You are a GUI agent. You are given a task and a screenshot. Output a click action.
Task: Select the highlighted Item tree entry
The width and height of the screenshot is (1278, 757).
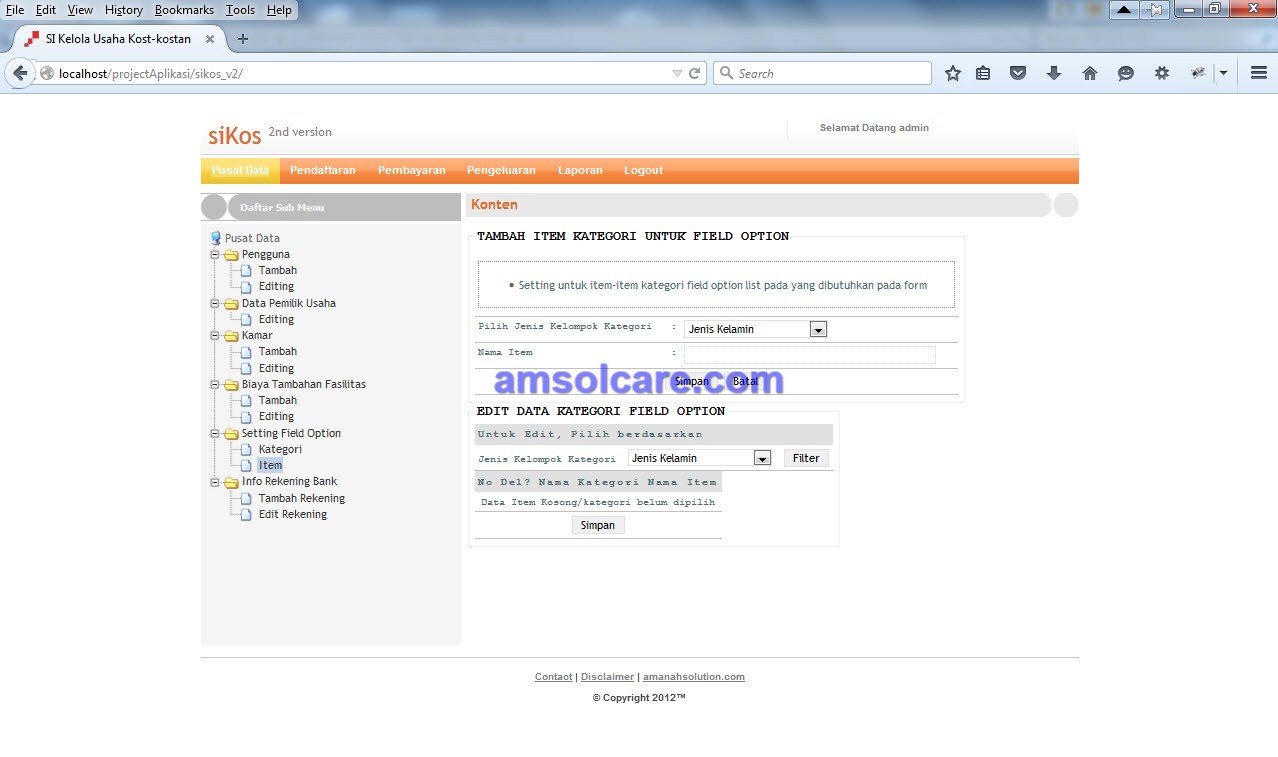click(270, 465)
